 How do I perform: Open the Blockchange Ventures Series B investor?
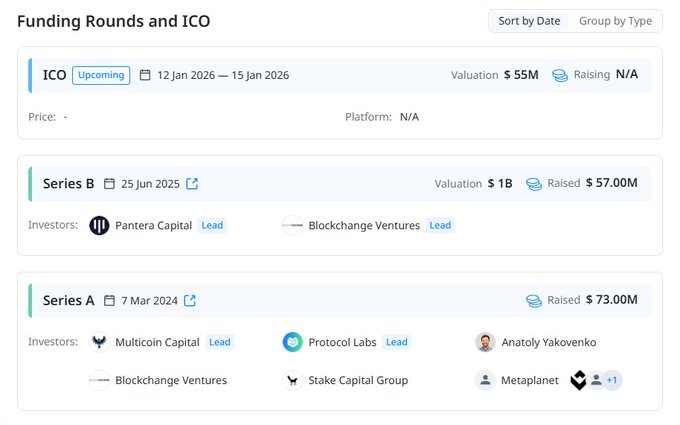[x=364, y=226]
